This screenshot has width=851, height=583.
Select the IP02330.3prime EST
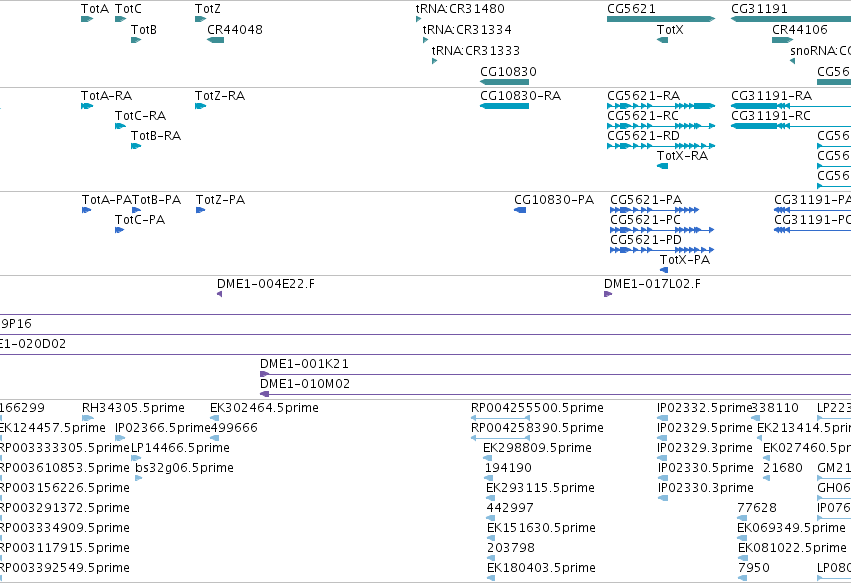[663, 498]
